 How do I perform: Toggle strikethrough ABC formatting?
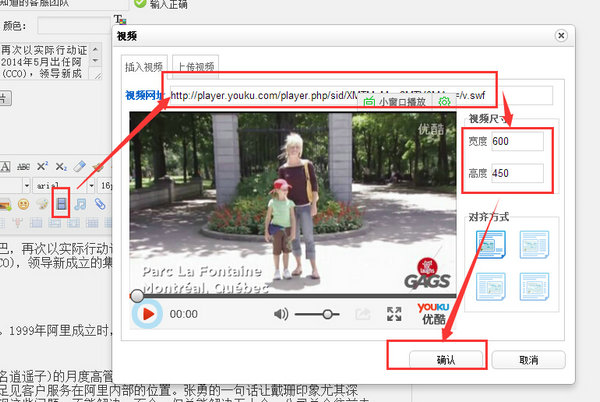point(23,167)
